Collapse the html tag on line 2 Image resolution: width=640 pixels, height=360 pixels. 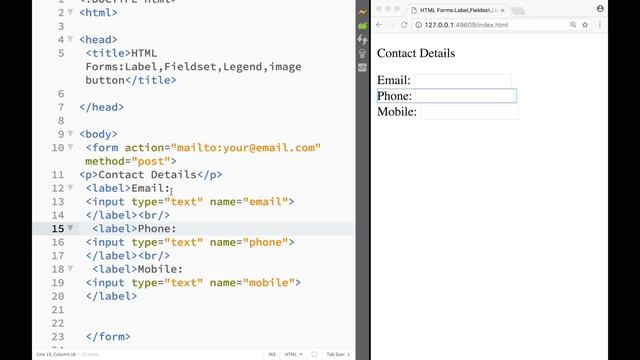click(x=70, y=12)
